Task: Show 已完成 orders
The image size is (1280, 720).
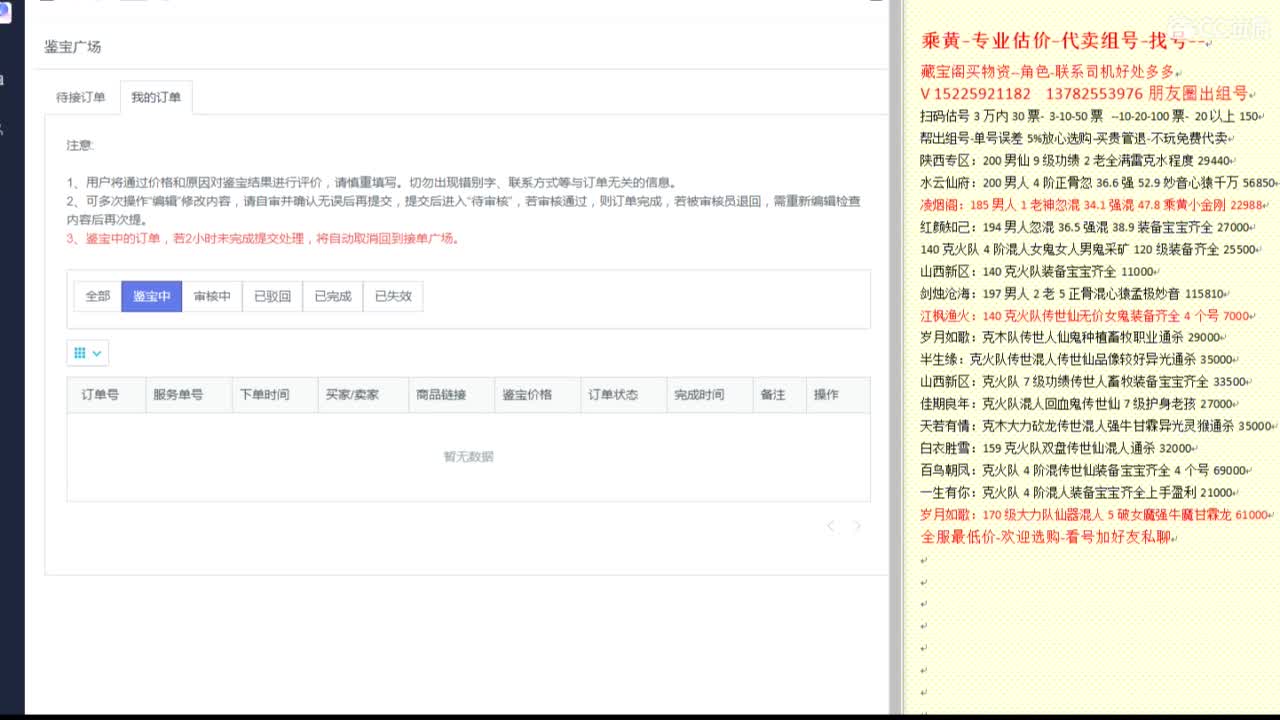Action: point(333,296)
